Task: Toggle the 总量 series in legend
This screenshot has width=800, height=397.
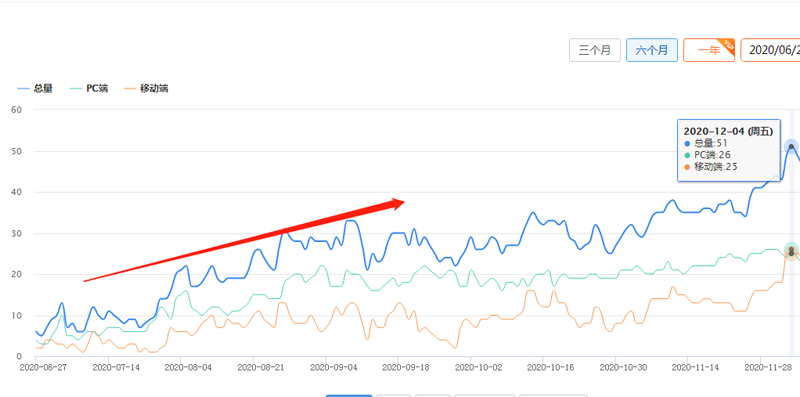Action: (35, 89)
